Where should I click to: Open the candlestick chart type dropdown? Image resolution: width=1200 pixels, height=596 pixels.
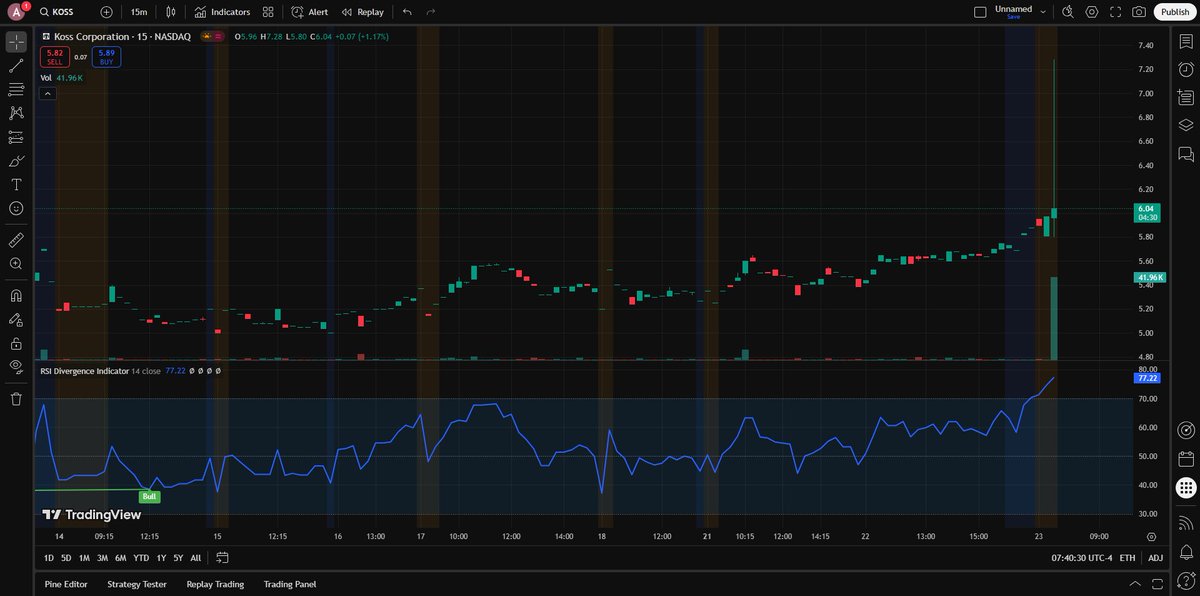[171, 12]
